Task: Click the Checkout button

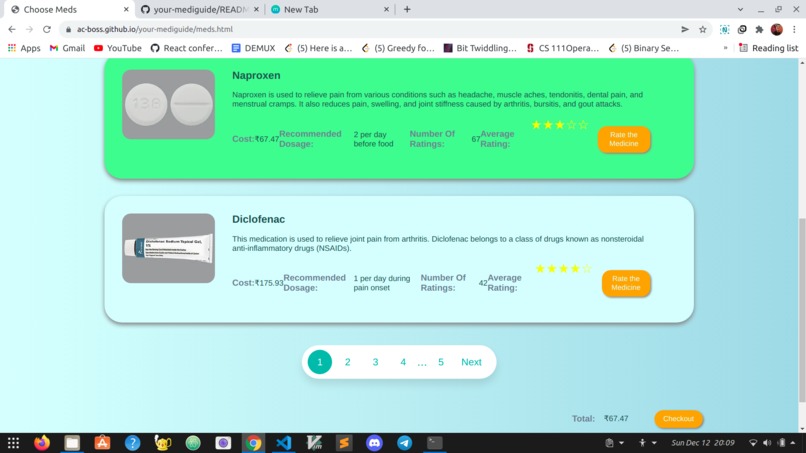Action: [x=678, y=419]
